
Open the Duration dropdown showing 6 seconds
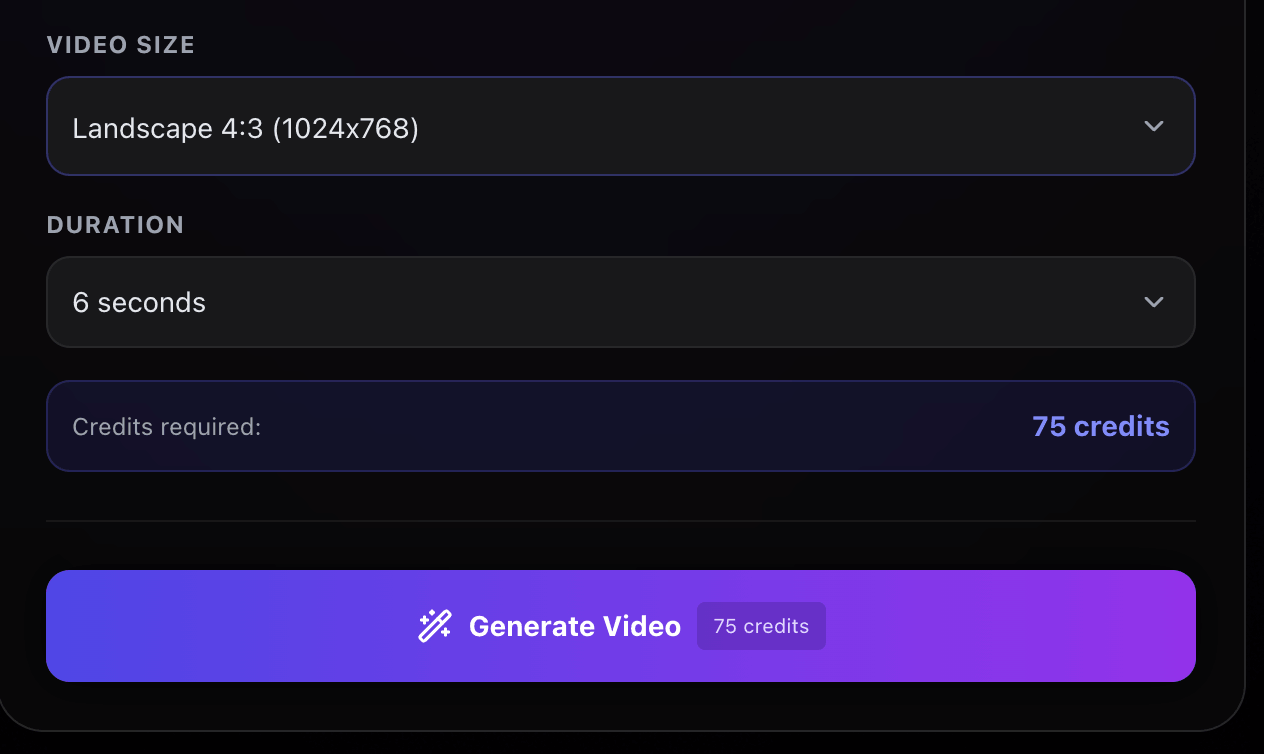(621, 301)
